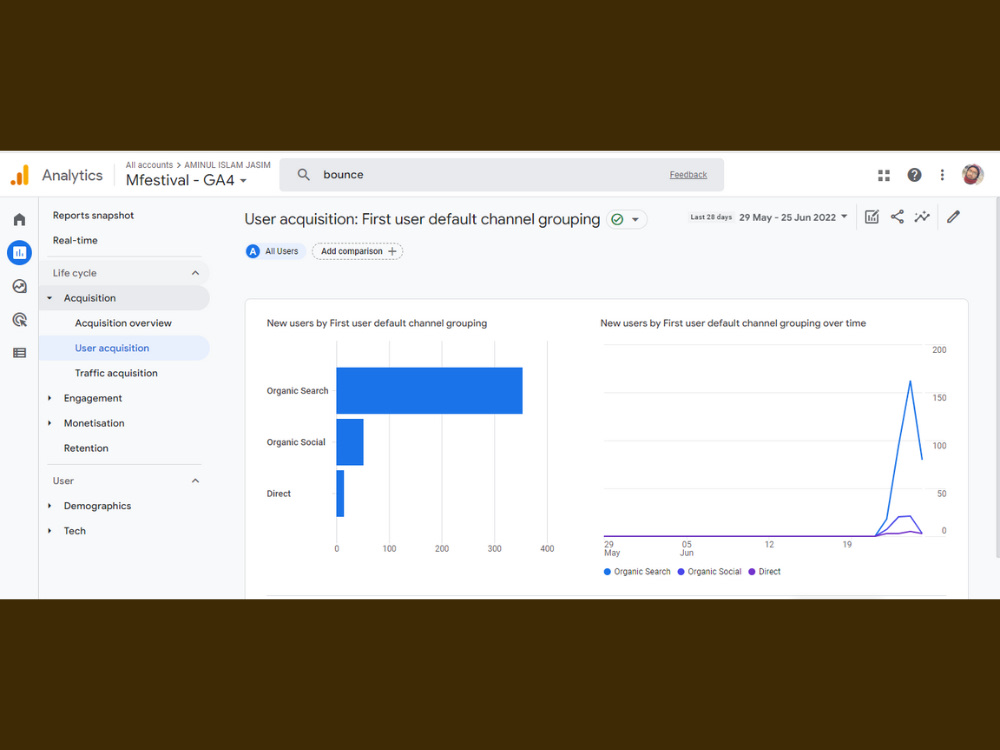Click the search field containing bounce
The height and width of the screenshot is (750, 1000).
tap(501, 175)
